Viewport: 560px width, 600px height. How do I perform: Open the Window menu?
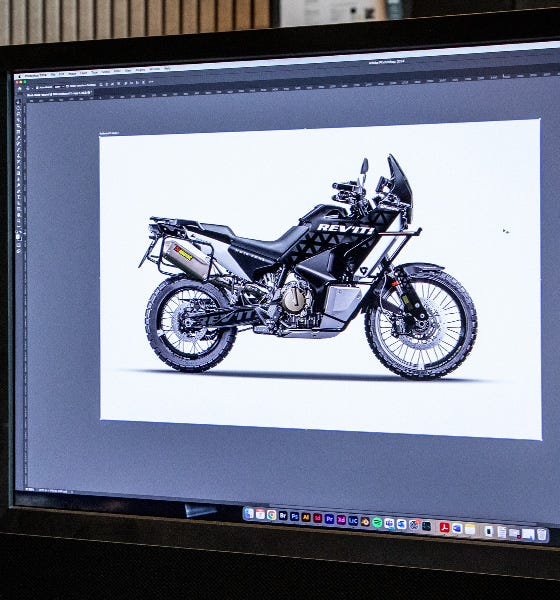[x=154, y=69]
